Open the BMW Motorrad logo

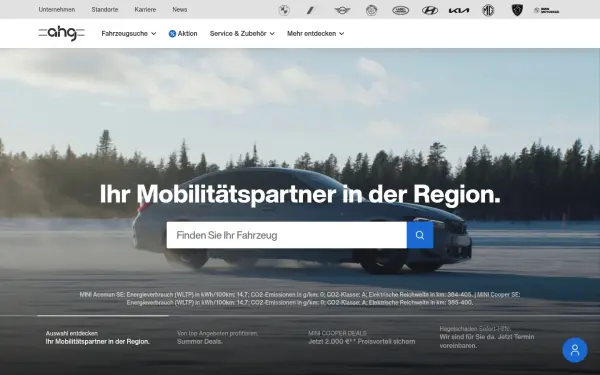click(546, 11)
